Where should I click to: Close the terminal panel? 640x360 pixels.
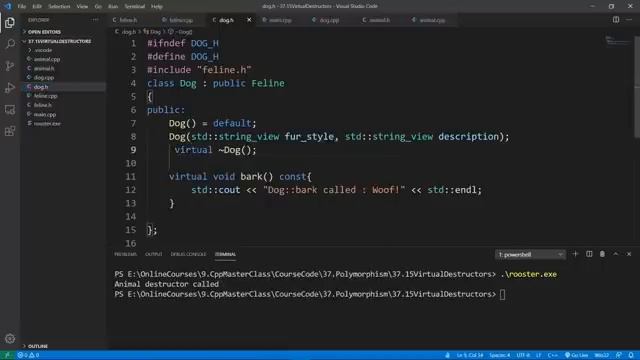click(x=629, y=254)
